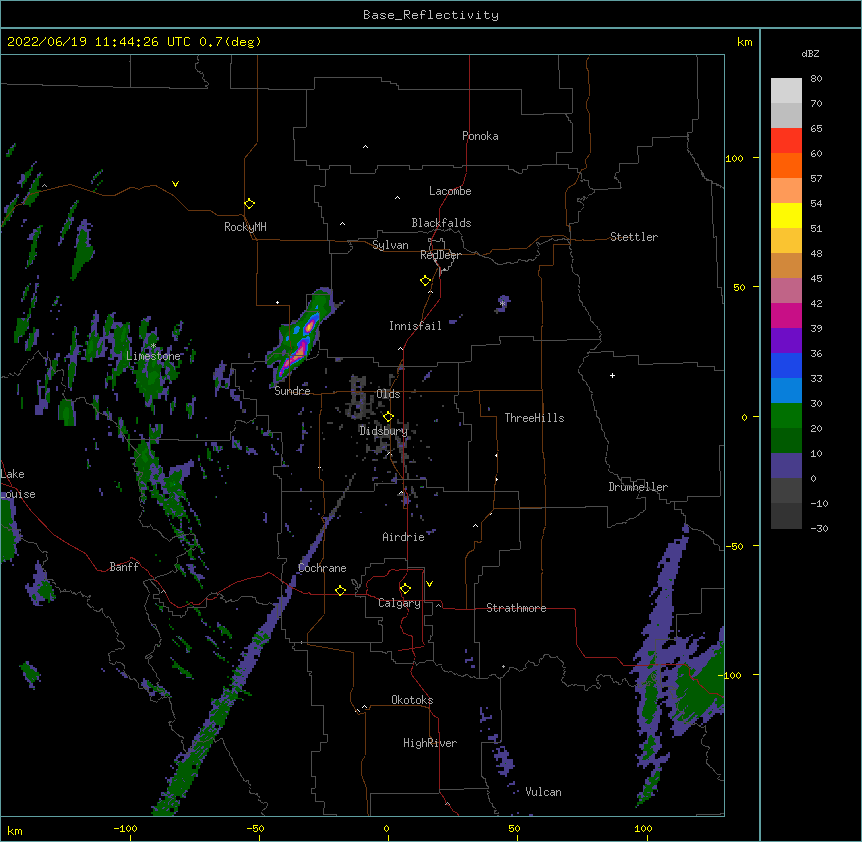Click the Blackfalds town label
862x842 pixels.
441,223
